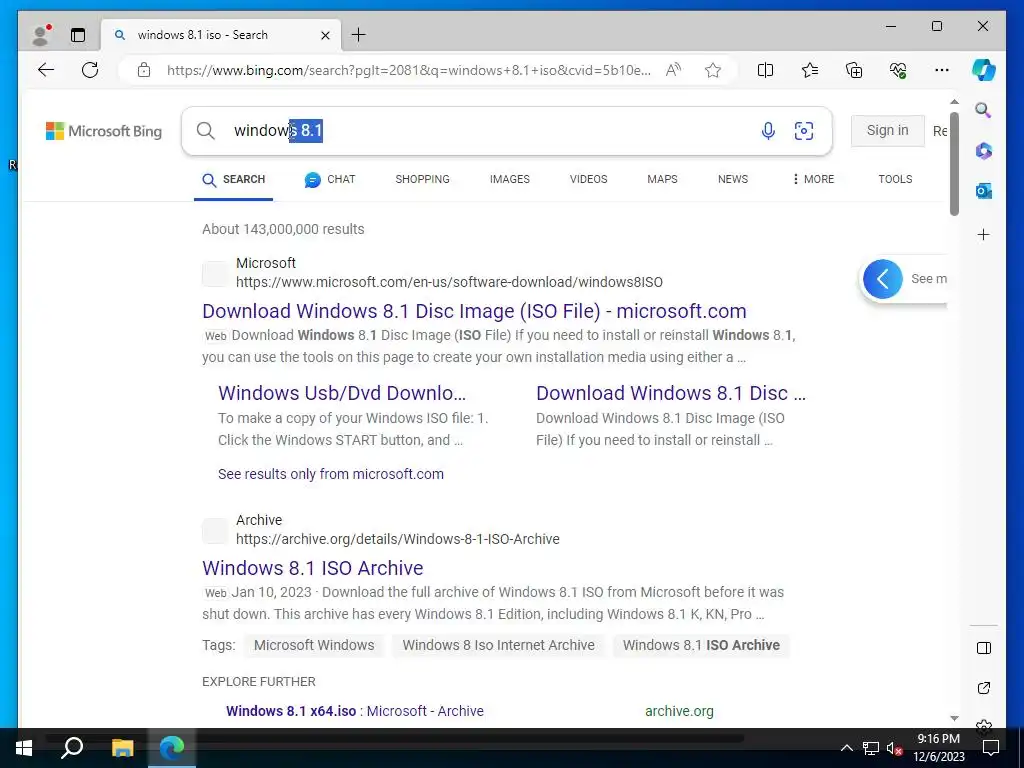Screen dimensions: 1024x768
Task: Open the muted volume tray icon
Action: pos(894,748)
